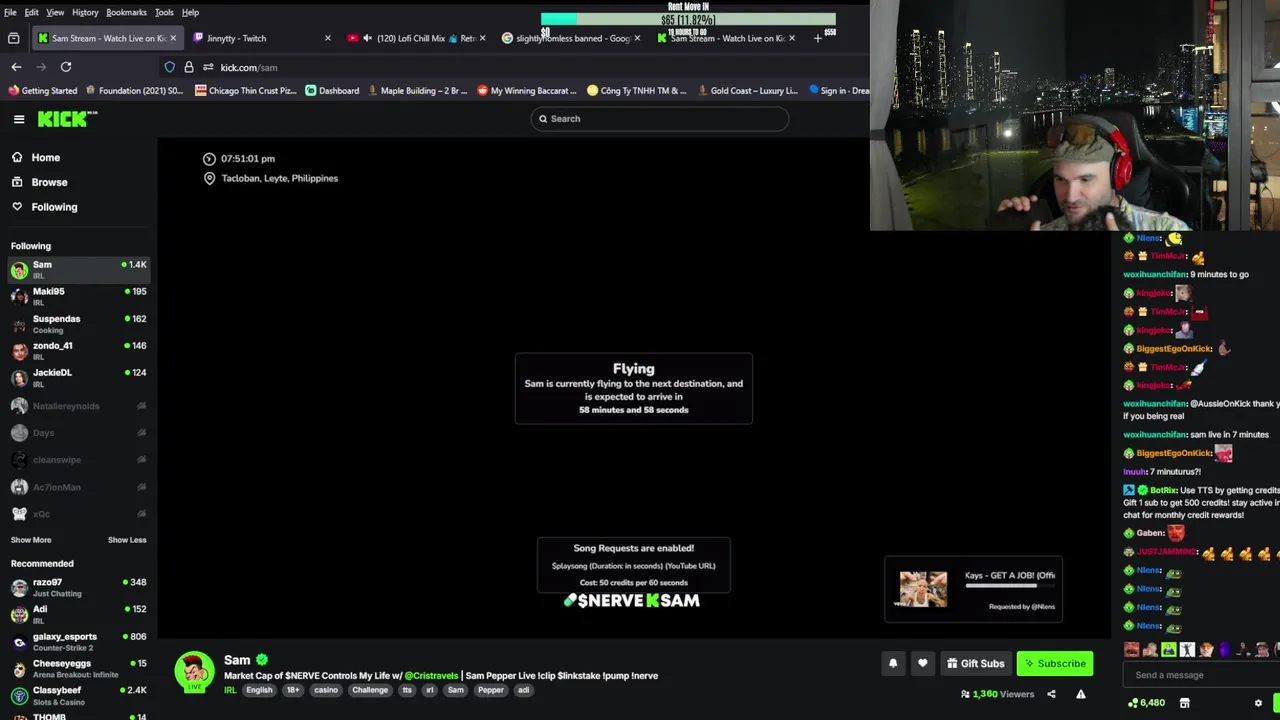Image resolution: width=1280 pixels, height=720 pixels.
Task: Click the browser back arrow
Action: click(x=16, y=67)
